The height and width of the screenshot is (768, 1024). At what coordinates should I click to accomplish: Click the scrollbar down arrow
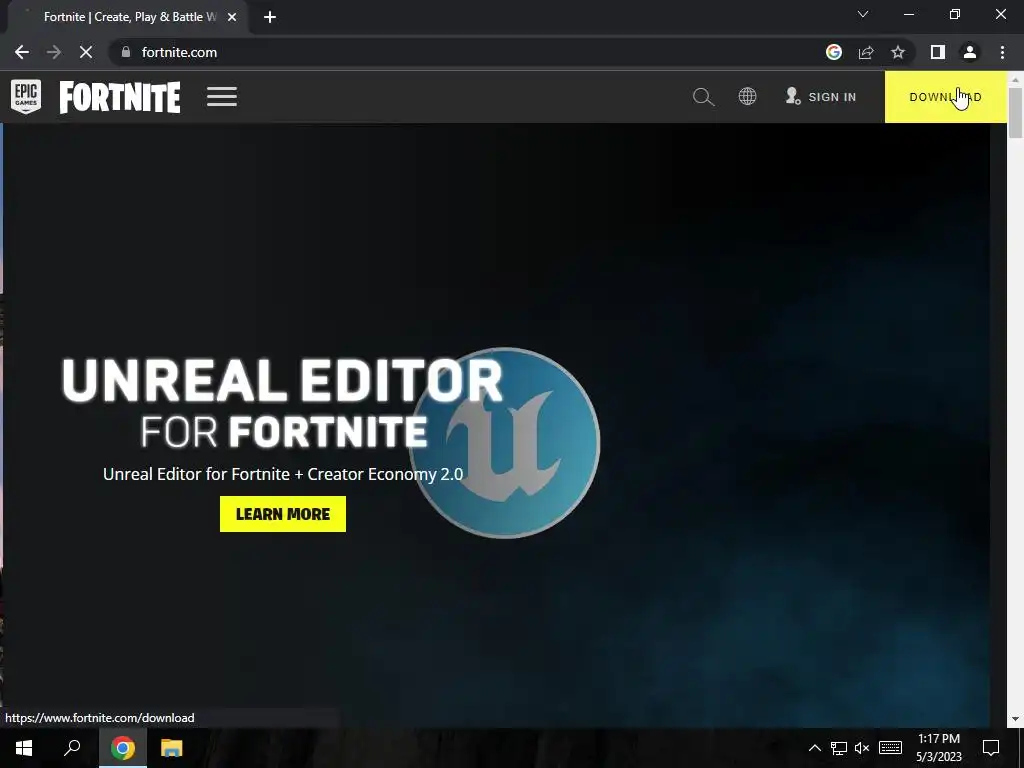[x=1016, y=719]
